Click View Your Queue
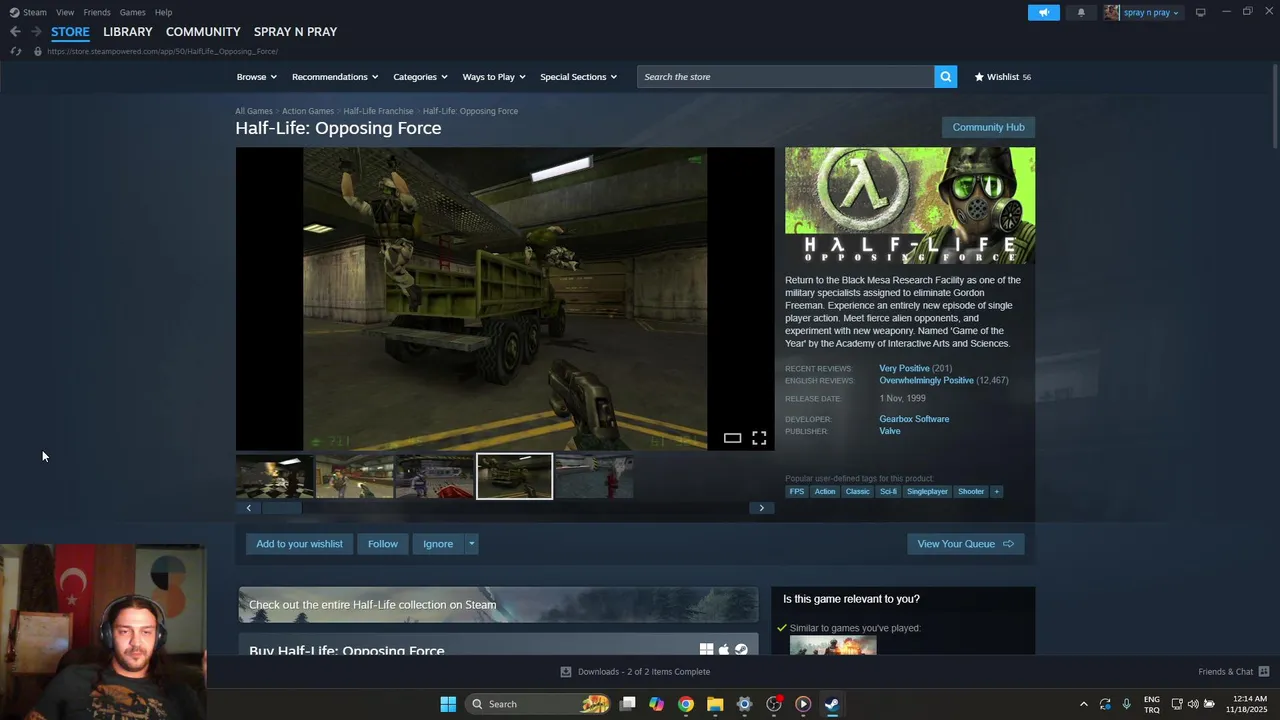 coord(965,544)
